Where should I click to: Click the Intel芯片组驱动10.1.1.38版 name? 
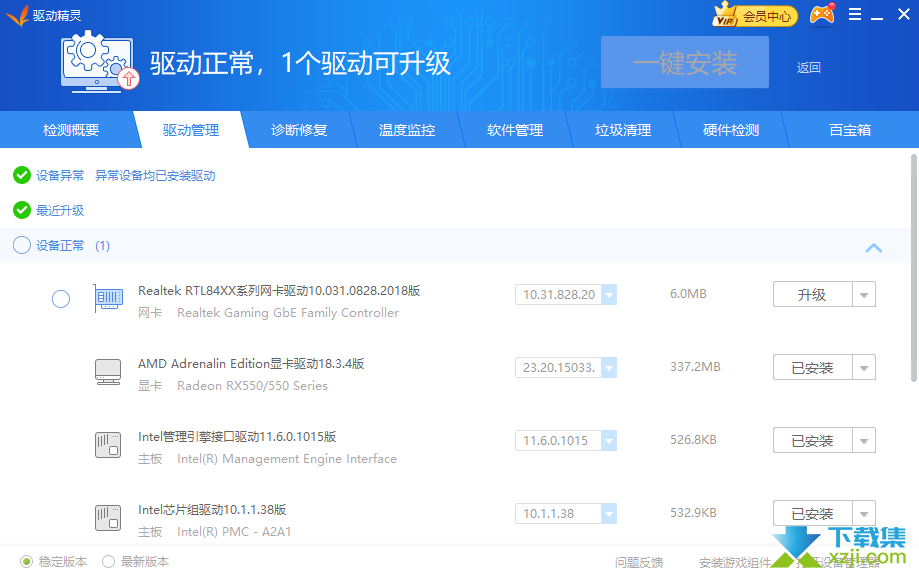(x=212, y=510)
